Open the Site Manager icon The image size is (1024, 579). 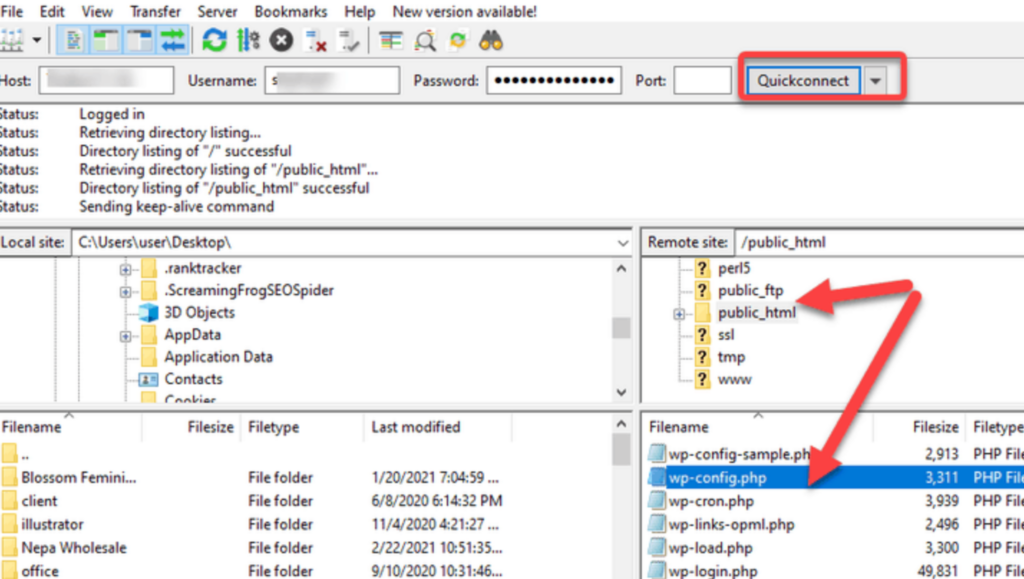12,41
